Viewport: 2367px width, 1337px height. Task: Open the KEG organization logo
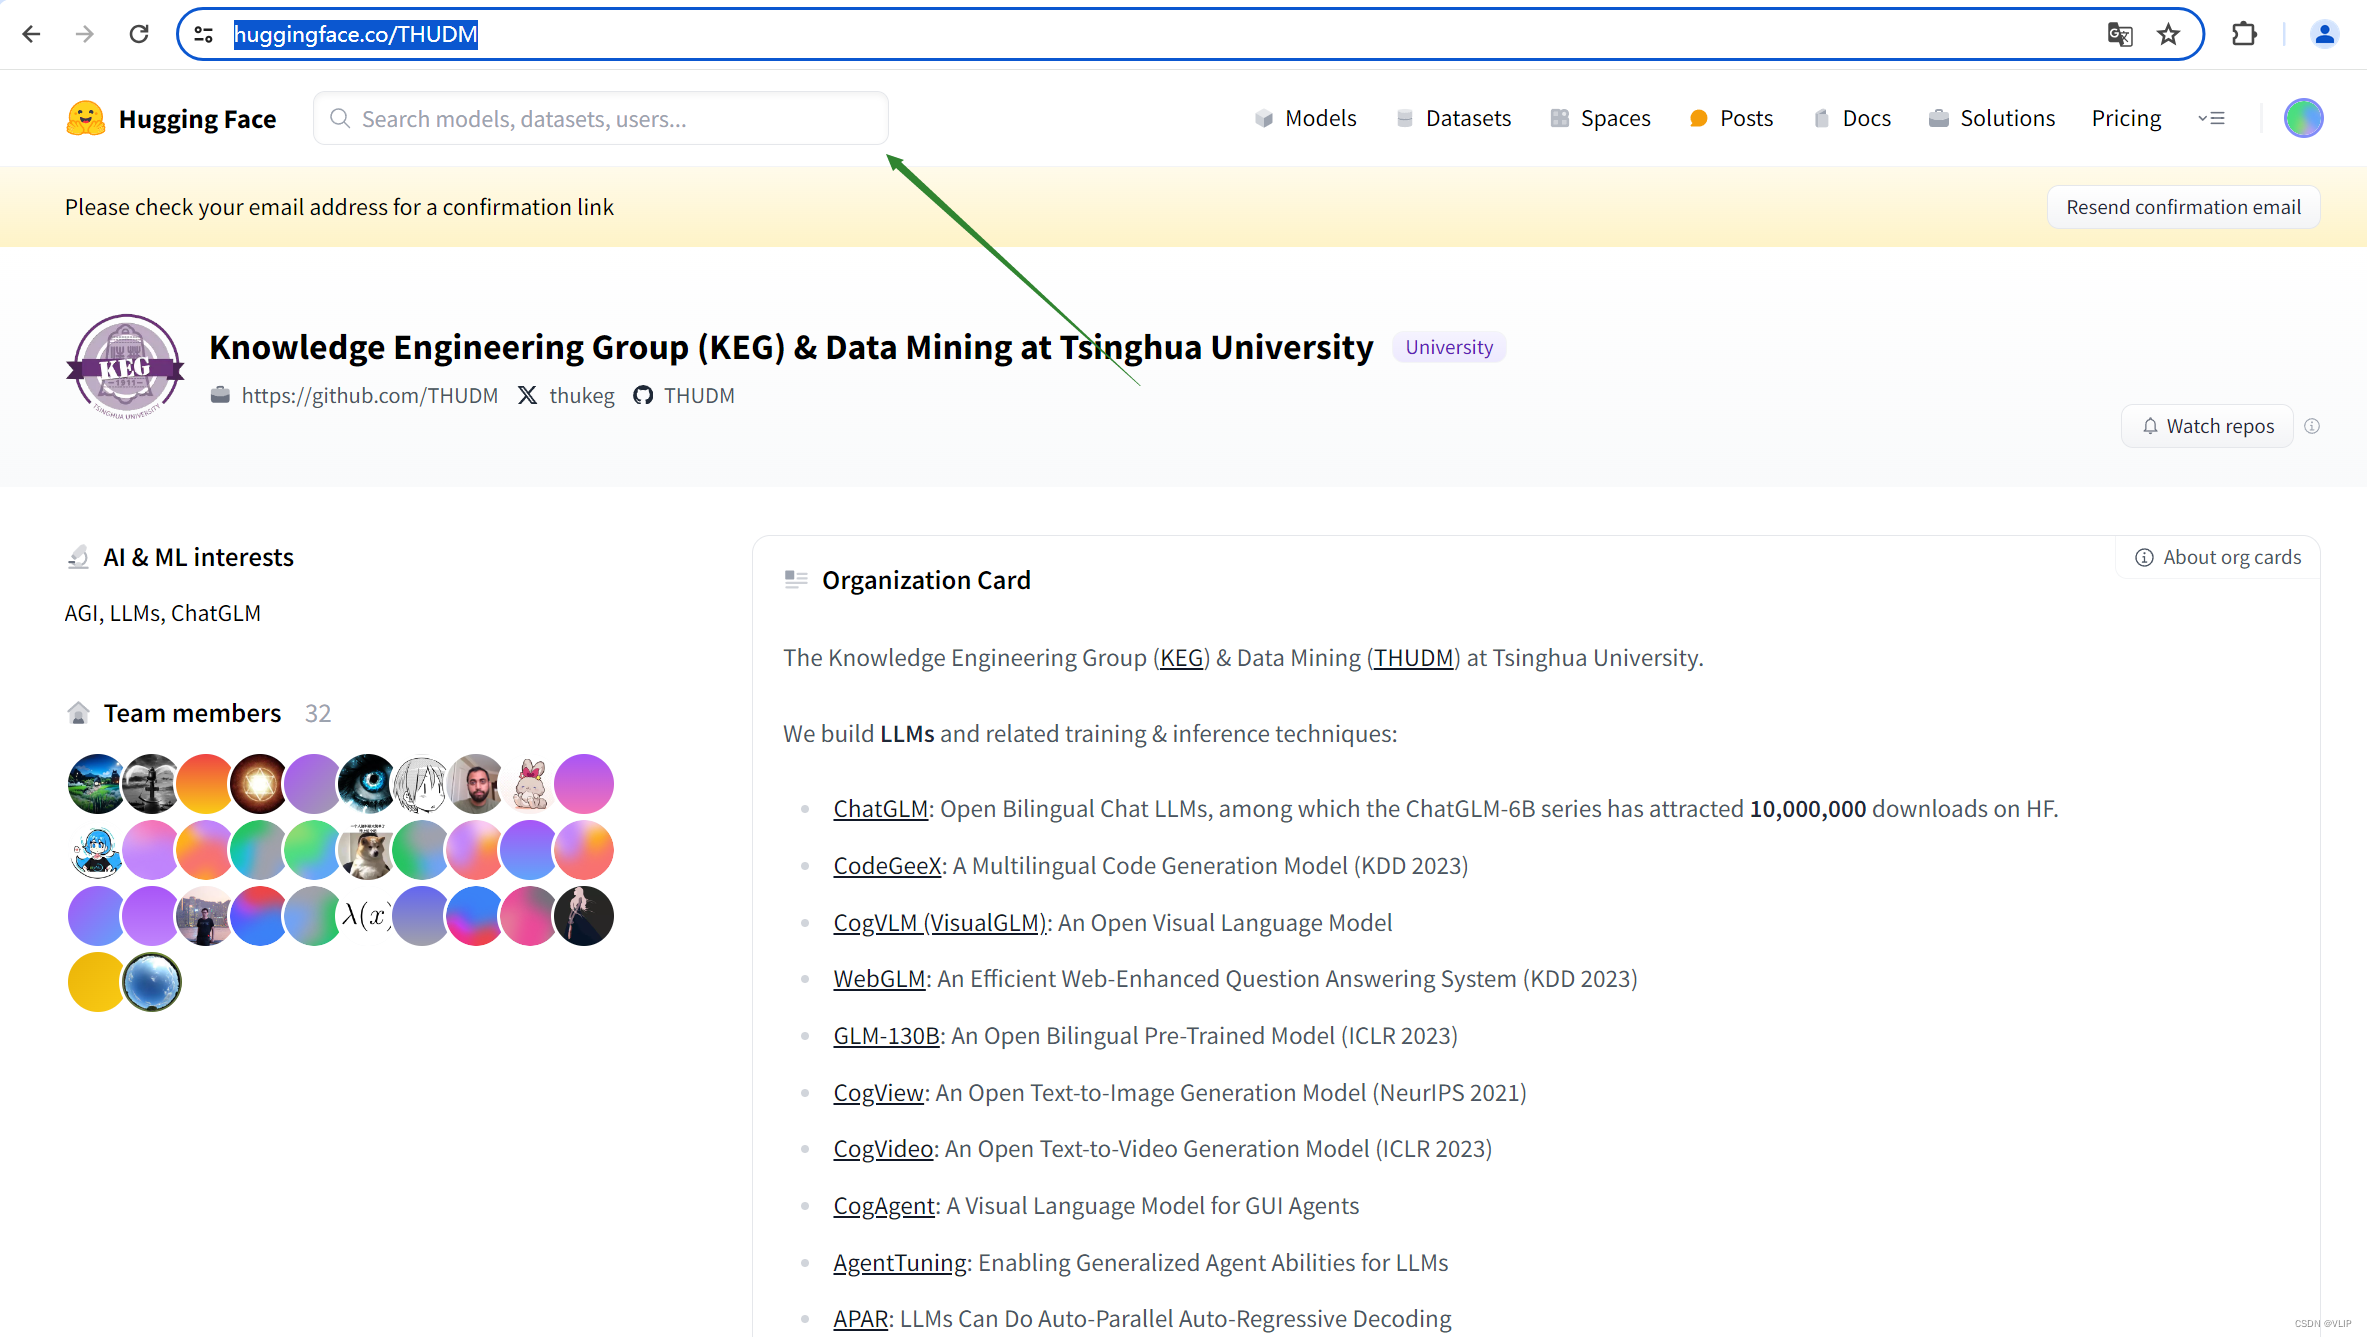point(126,366)
